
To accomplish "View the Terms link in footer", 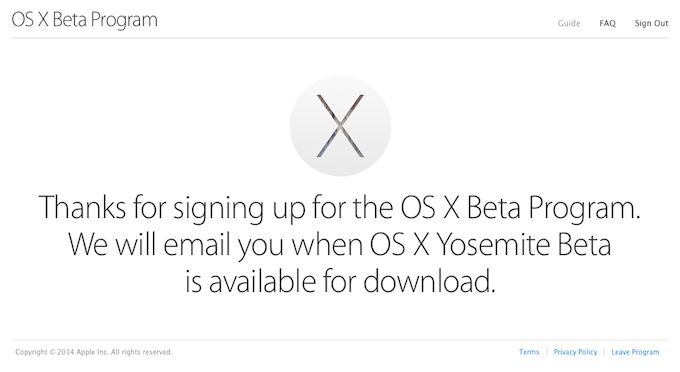I will pos(529,352).
